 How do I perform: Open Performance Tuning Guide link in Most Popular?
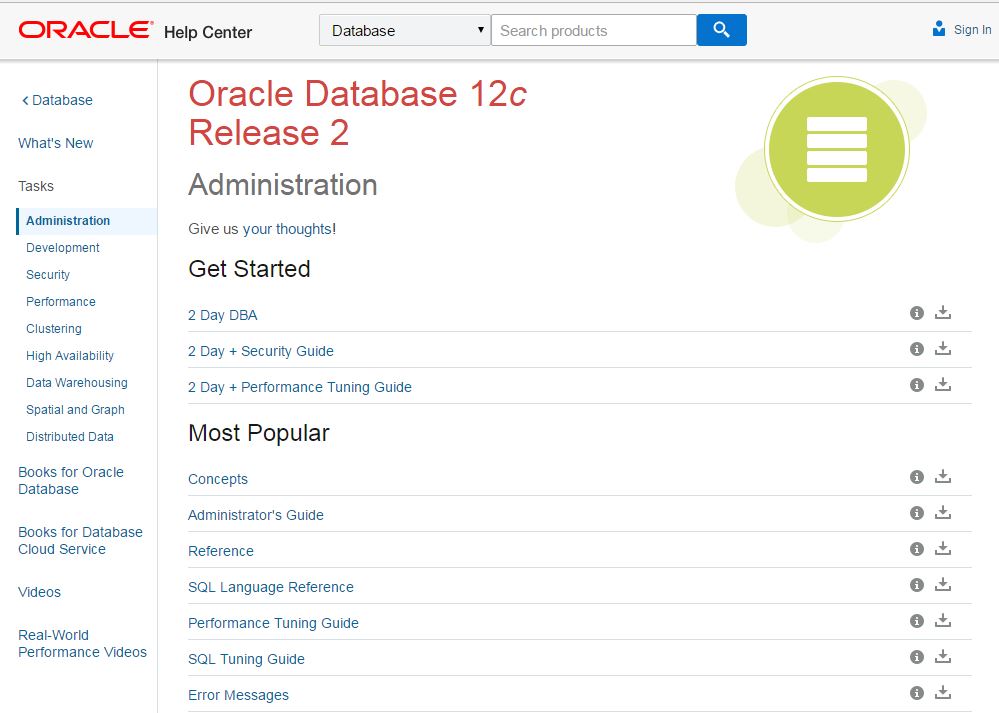273,623
